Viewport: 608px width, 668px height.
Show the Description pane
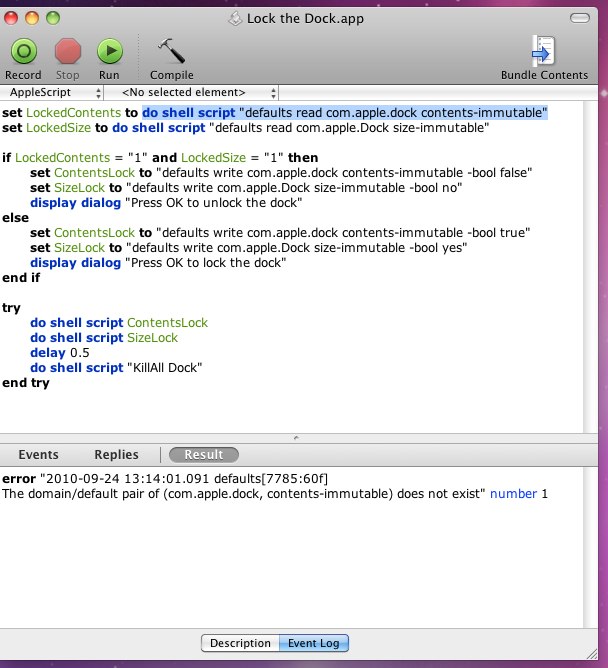coord(240,643)
